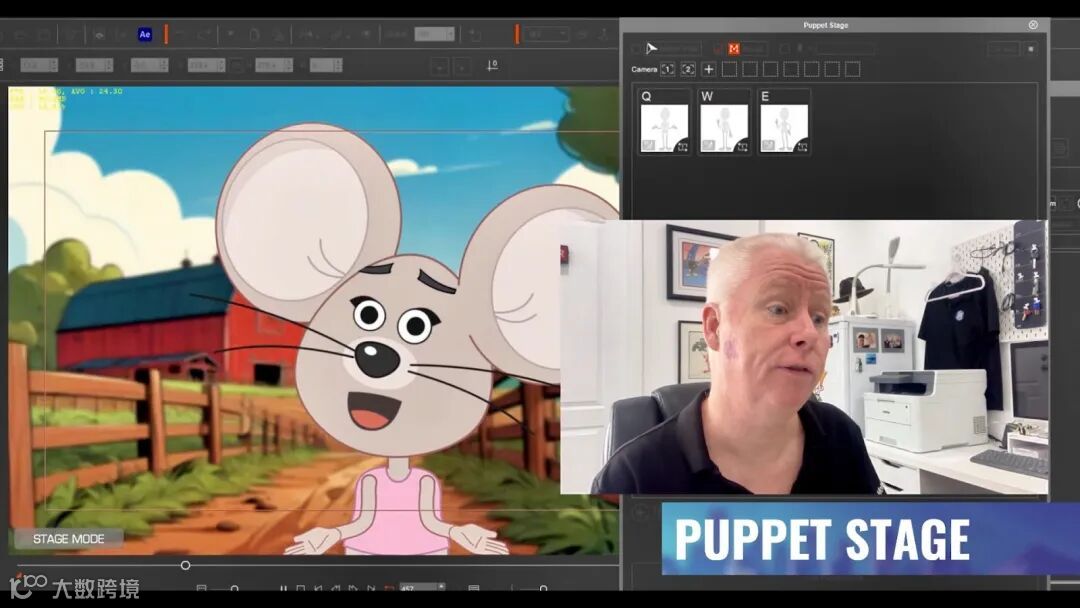This screenshot has width=1080, height=608.
Task: Click the replace icon on the Q thumbnail corner
Action: click(x=682, y=146)
